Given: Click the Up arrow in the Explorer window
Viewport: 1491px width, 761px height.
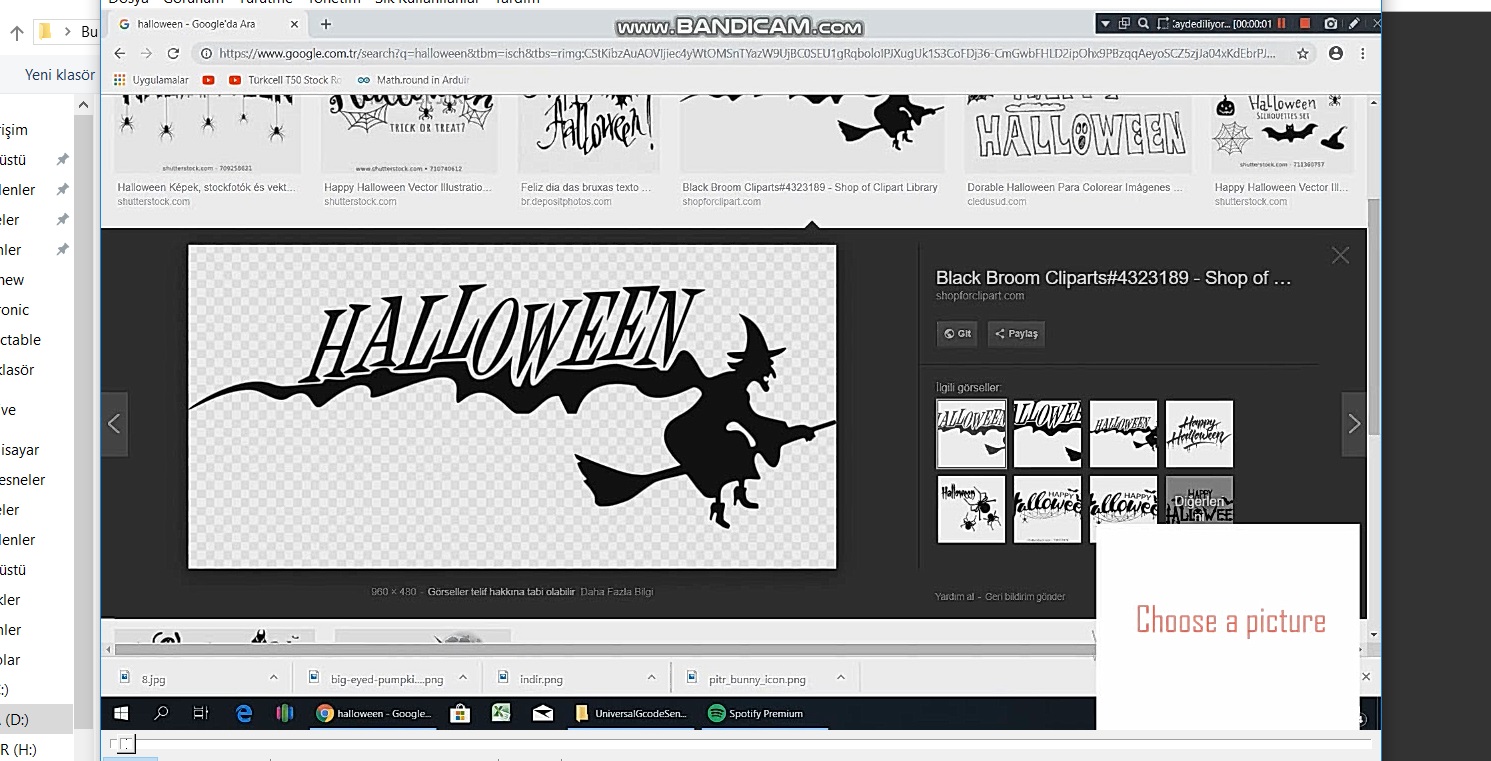Looking at the screenshot, I should (16, 32).
